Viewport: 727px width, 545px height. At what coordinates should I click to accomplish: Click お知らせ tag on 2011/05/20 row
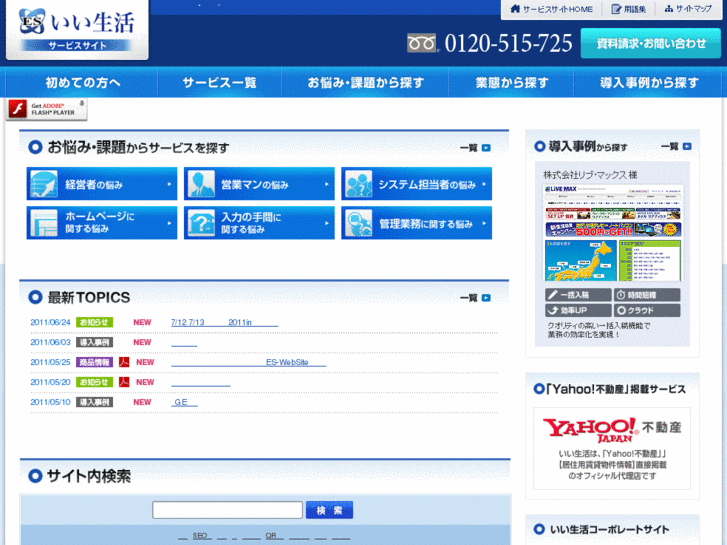tap(95, 382)
